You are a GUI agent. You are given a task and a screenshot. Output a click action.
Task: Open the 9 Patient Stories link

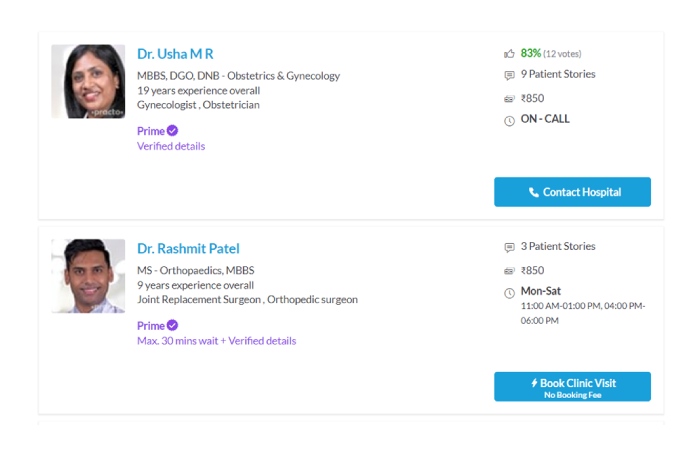point(558,74)
